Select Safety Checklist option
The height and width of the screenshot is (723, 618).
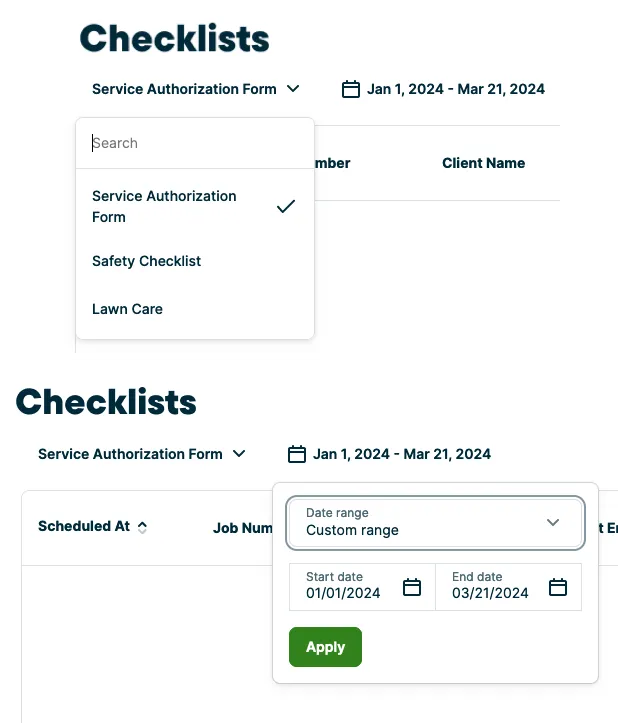tap(195, 261)
